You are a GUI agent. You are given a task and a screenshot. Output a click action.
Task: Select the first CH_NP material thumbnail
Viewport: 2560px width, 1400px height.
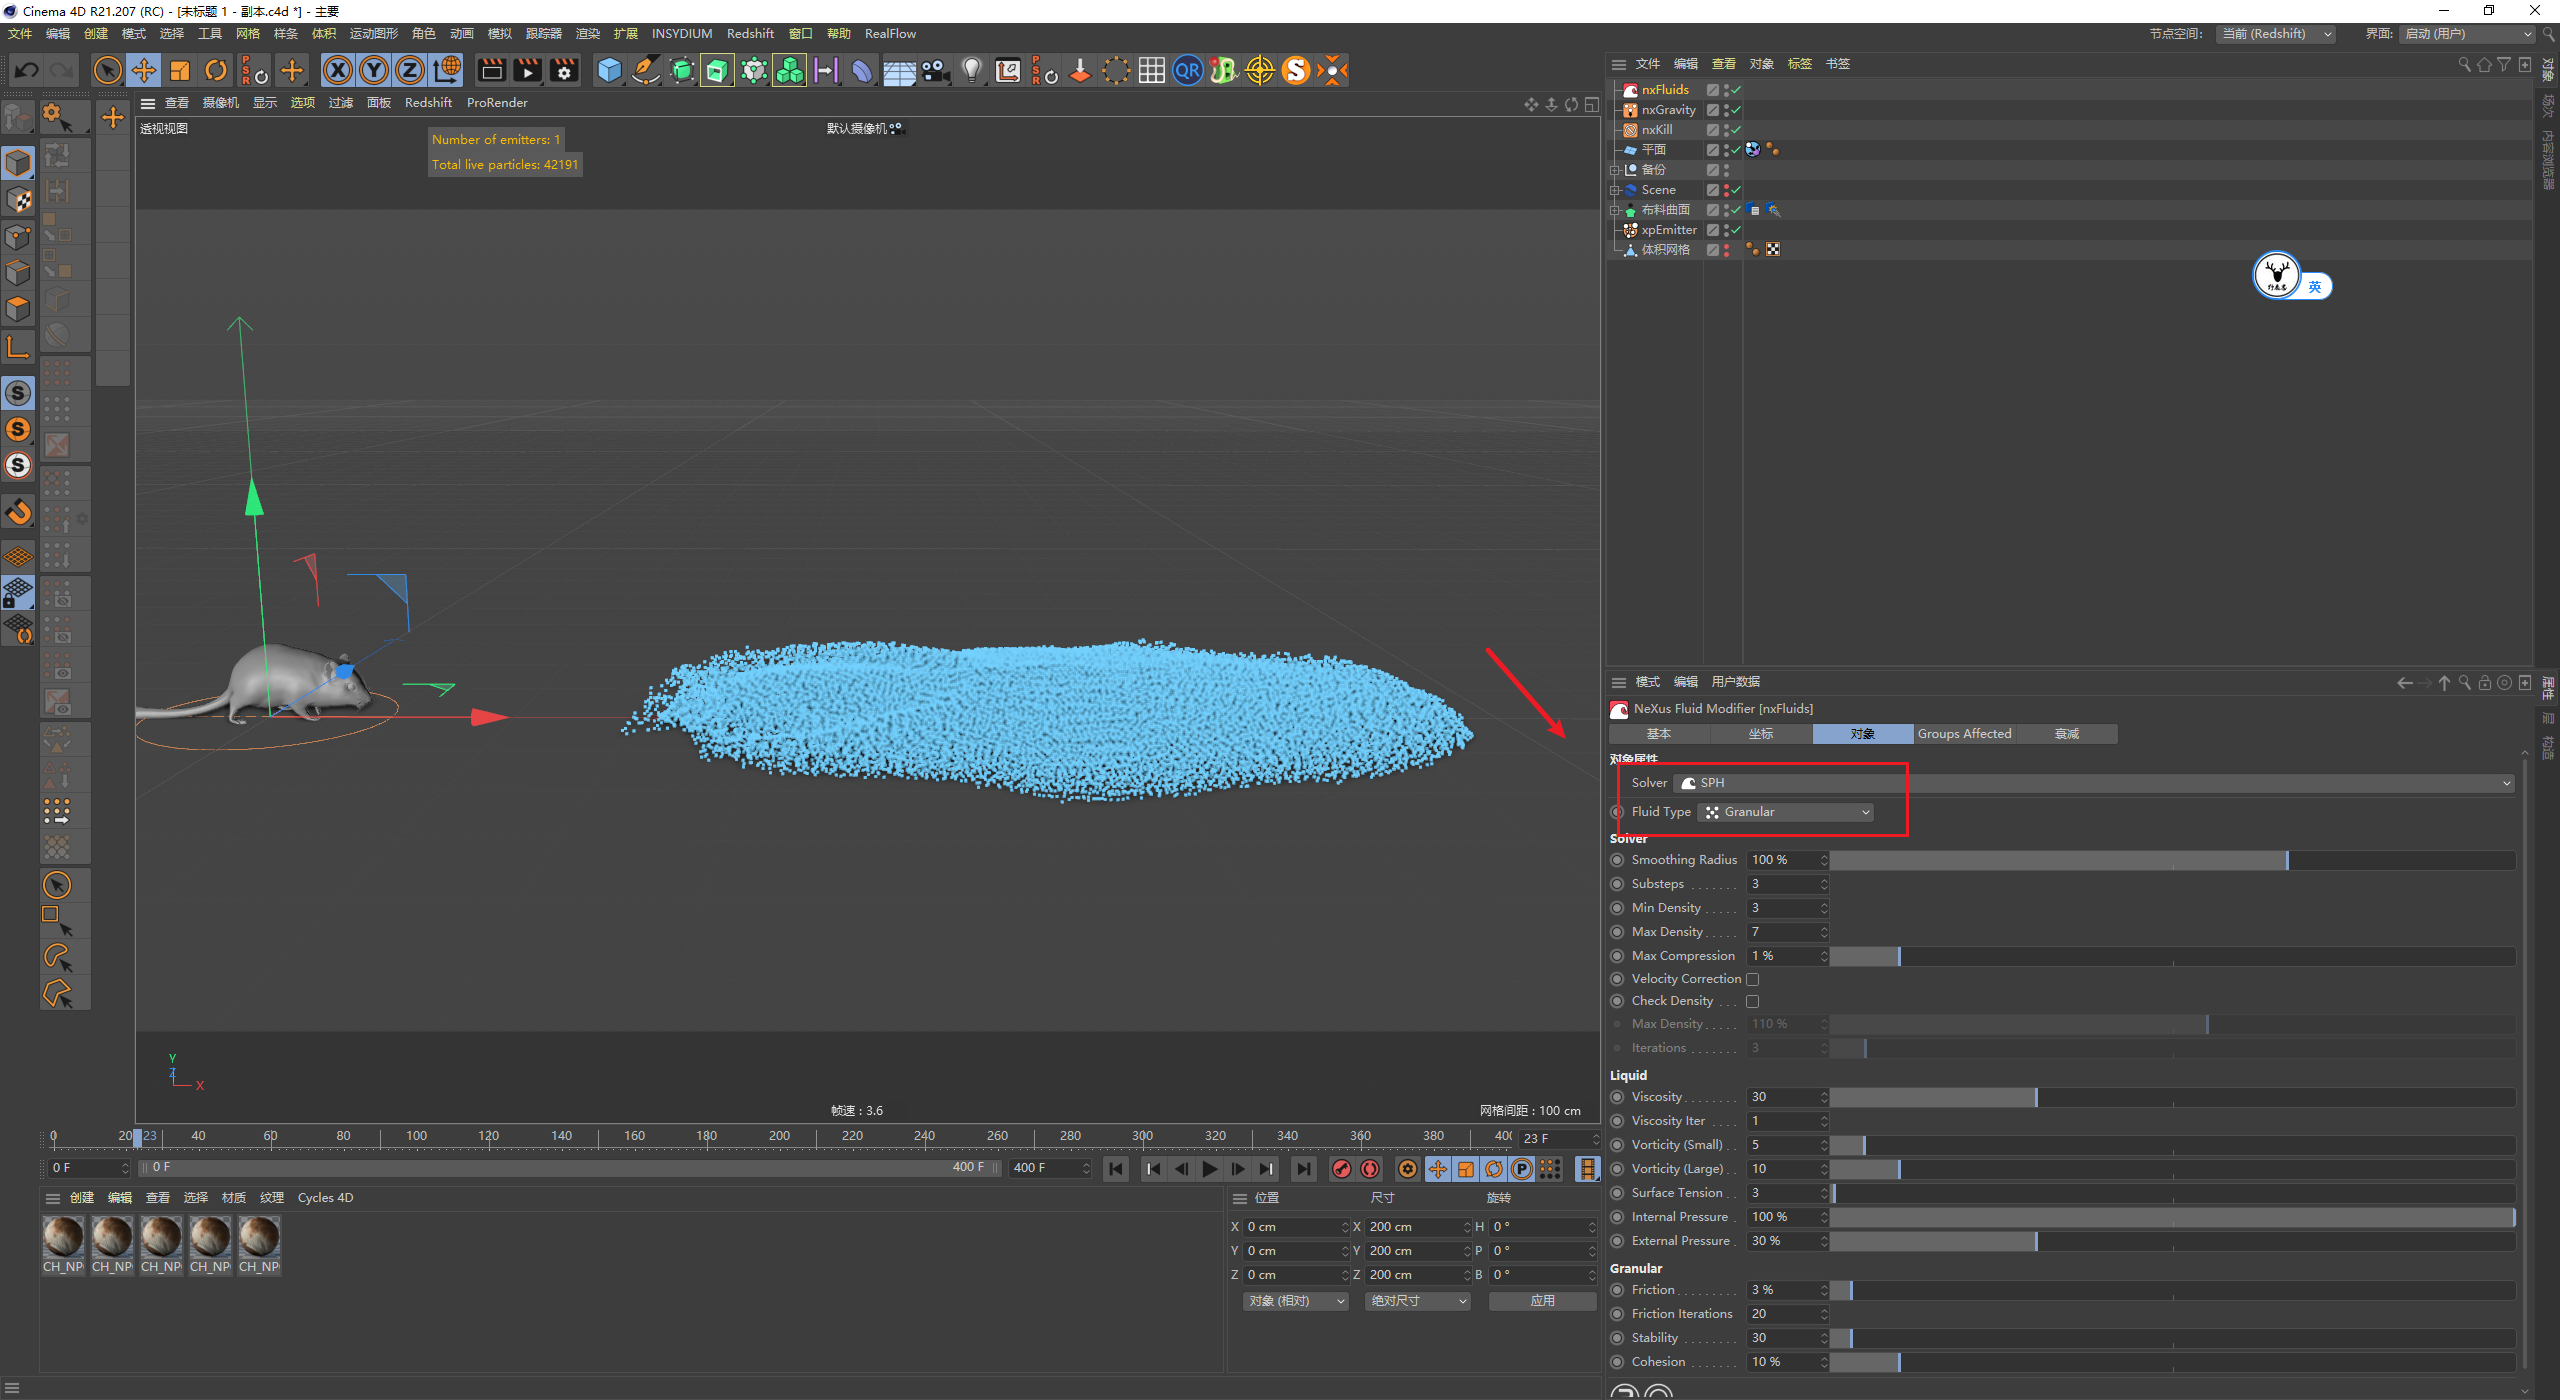click(x=63, y=1238)
